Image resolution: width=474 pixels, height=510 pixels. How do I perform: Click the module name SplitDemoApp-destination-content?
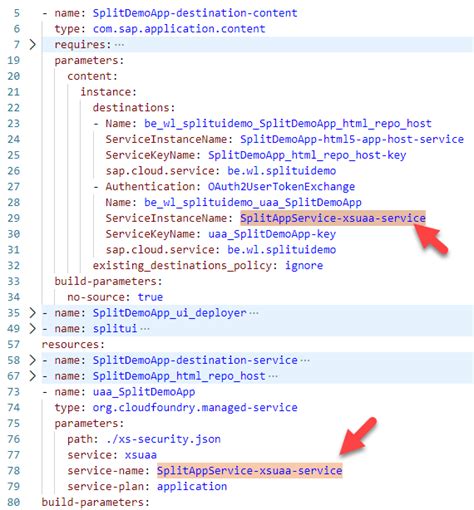click(195, 13)
